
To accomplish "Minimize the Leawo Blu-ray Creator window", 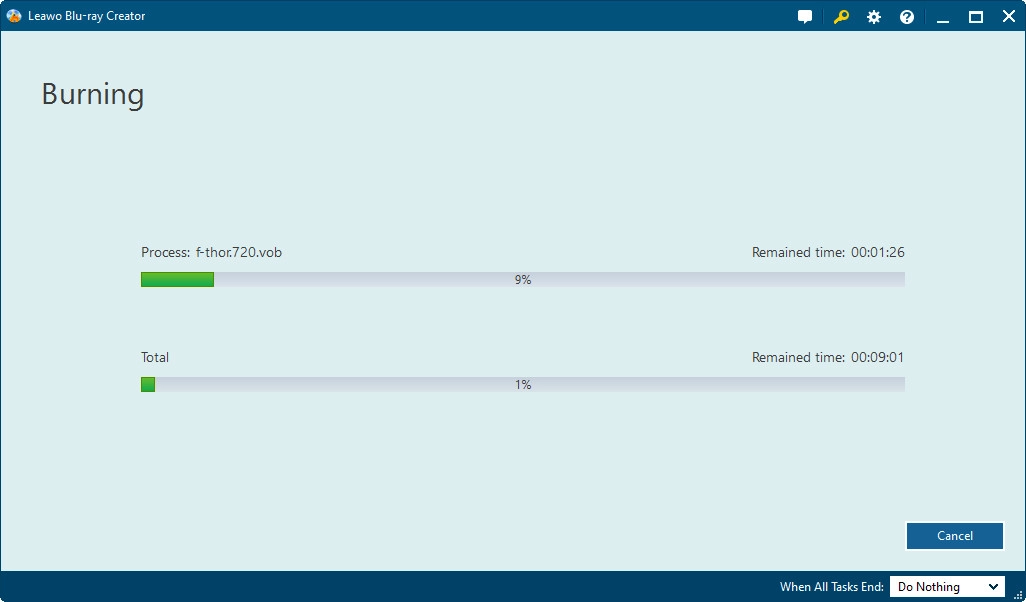I will click(x=943, y=17).
